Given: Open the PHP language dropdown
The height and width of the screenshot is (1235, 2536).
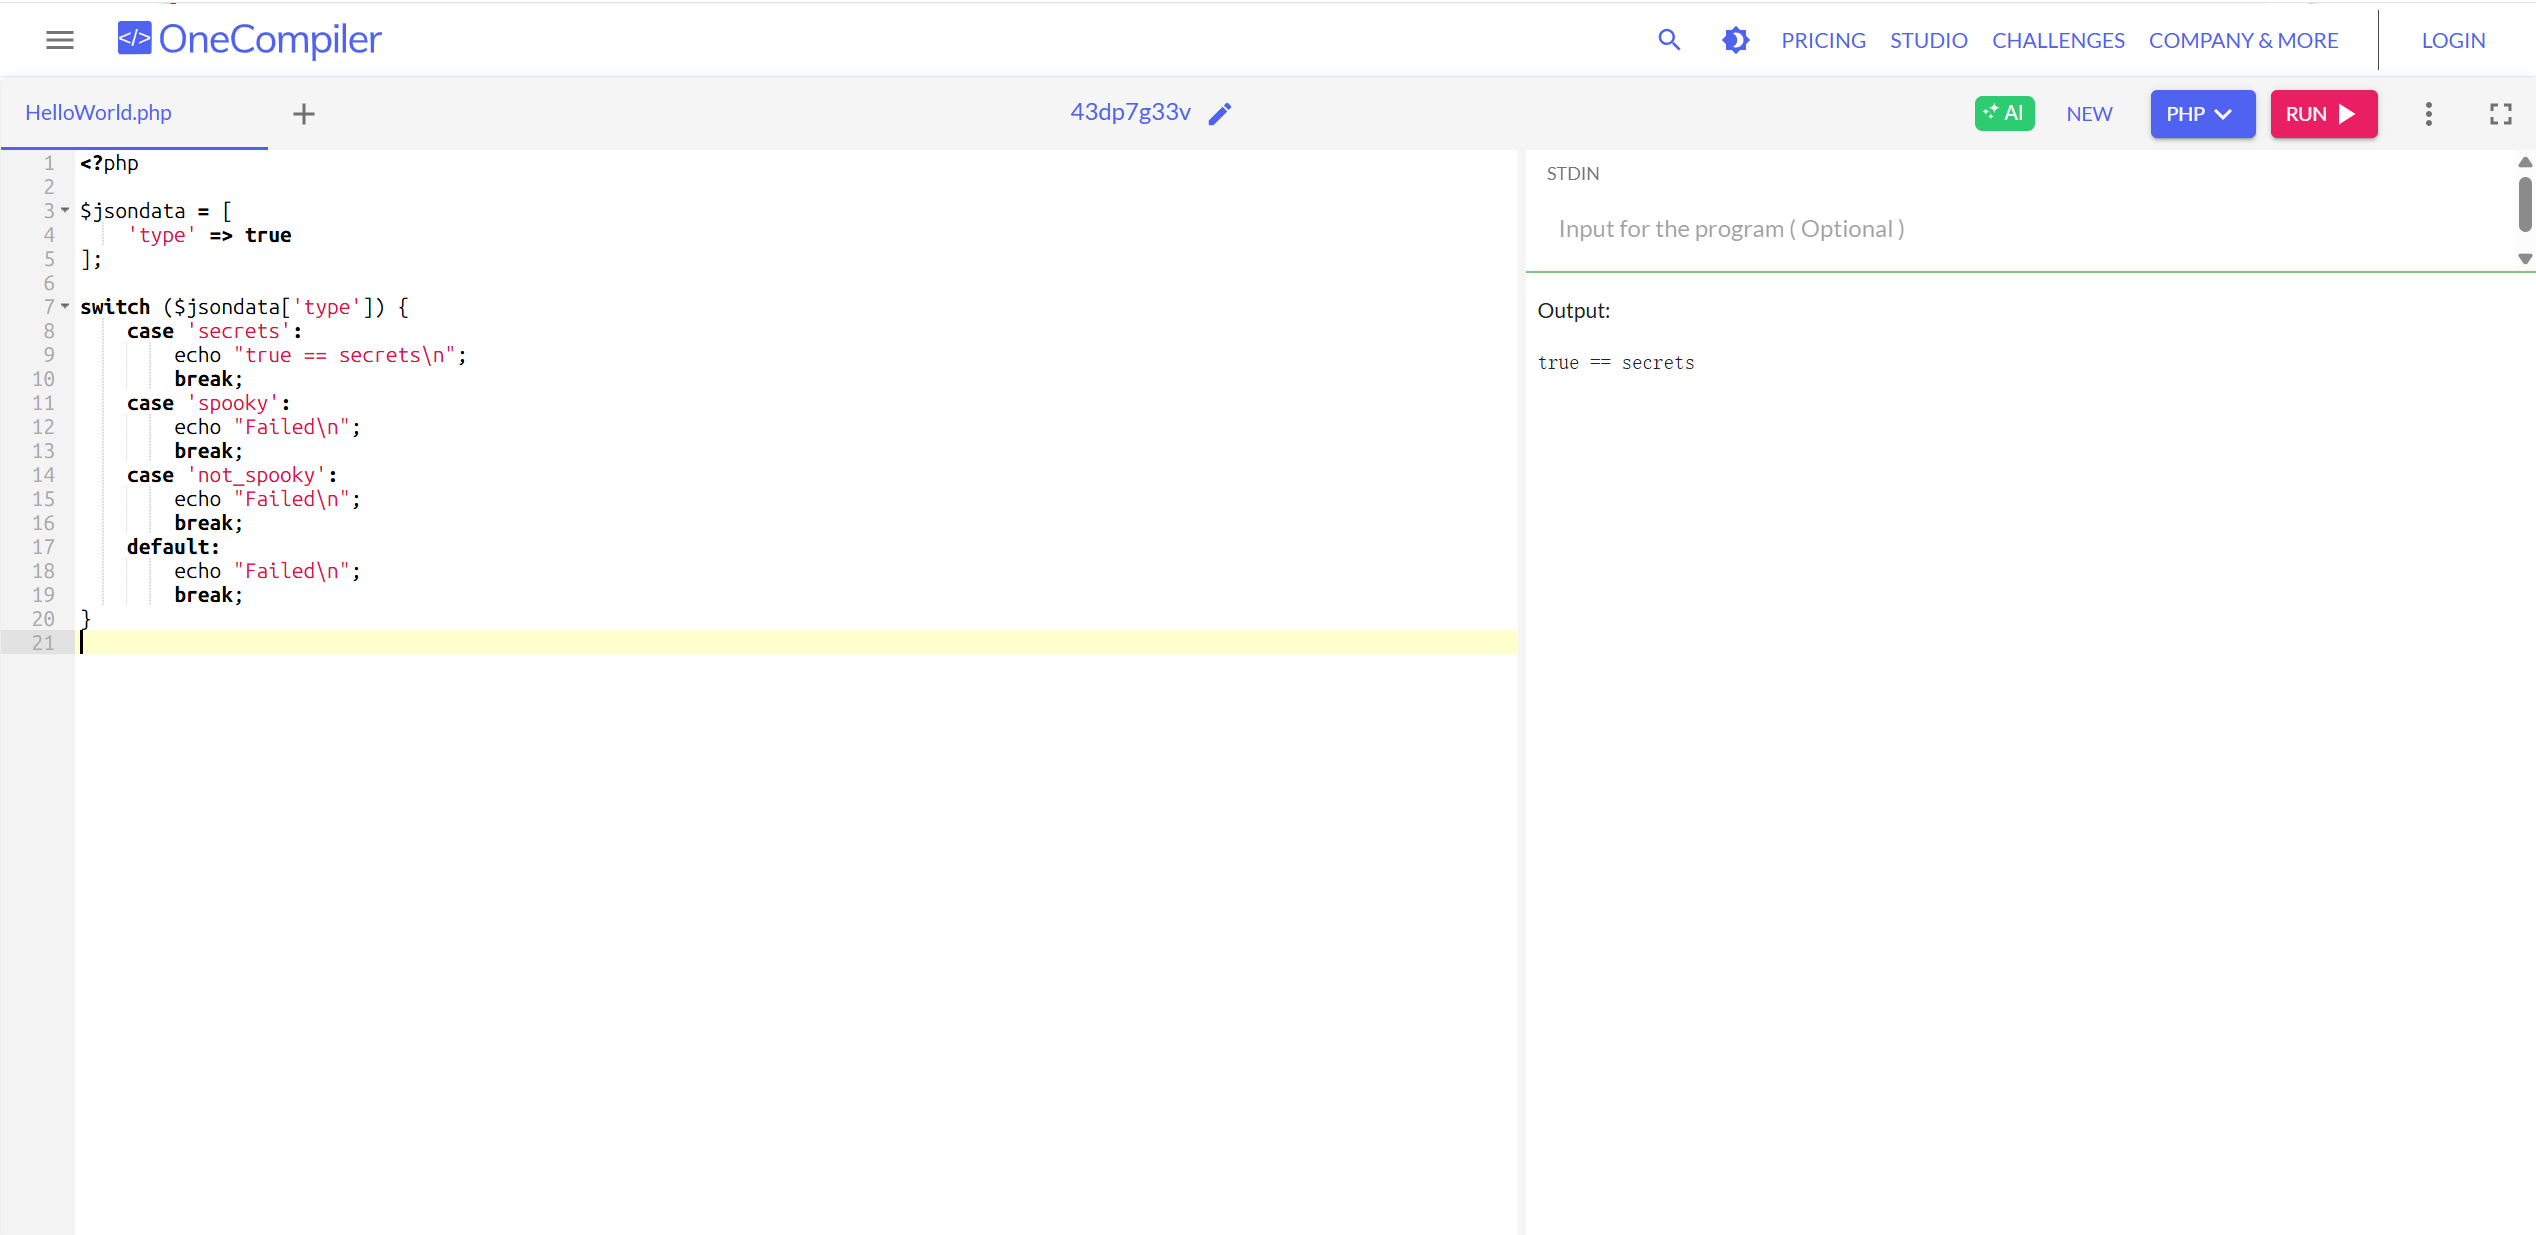Looking at the screenshot, I should click(x=2202, y=114).
